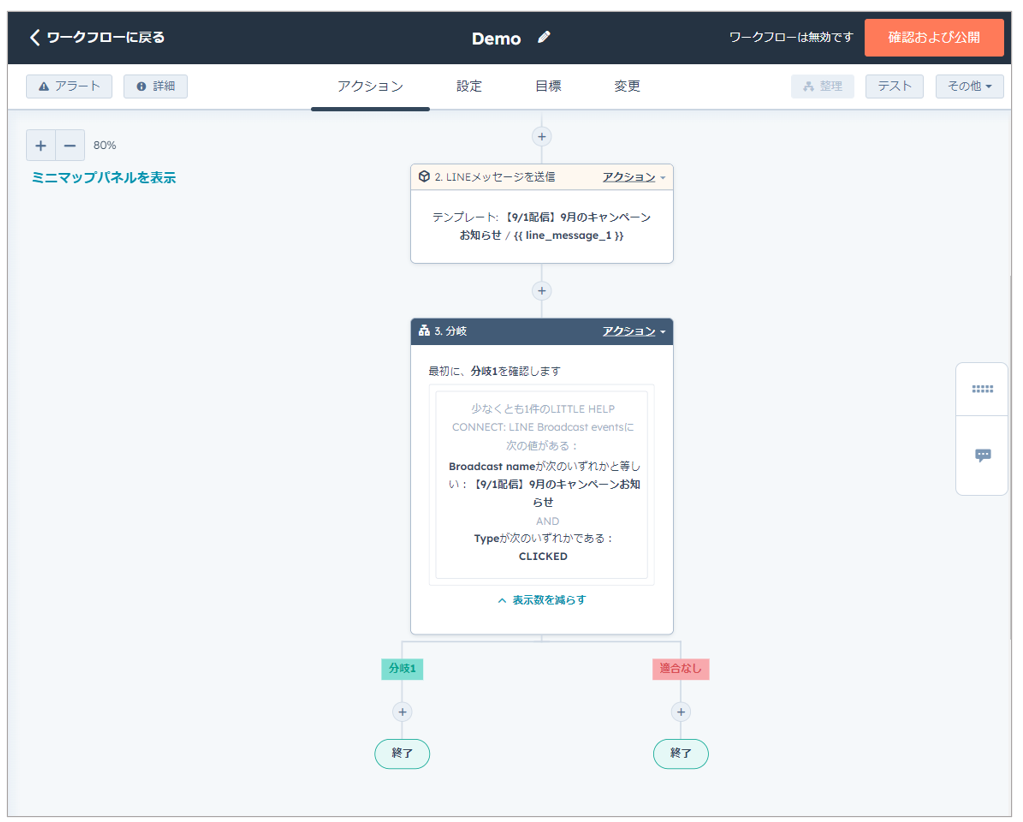Add an action under the 適合なし branch
Screen dimensions: 1023x822
[681, 712]
